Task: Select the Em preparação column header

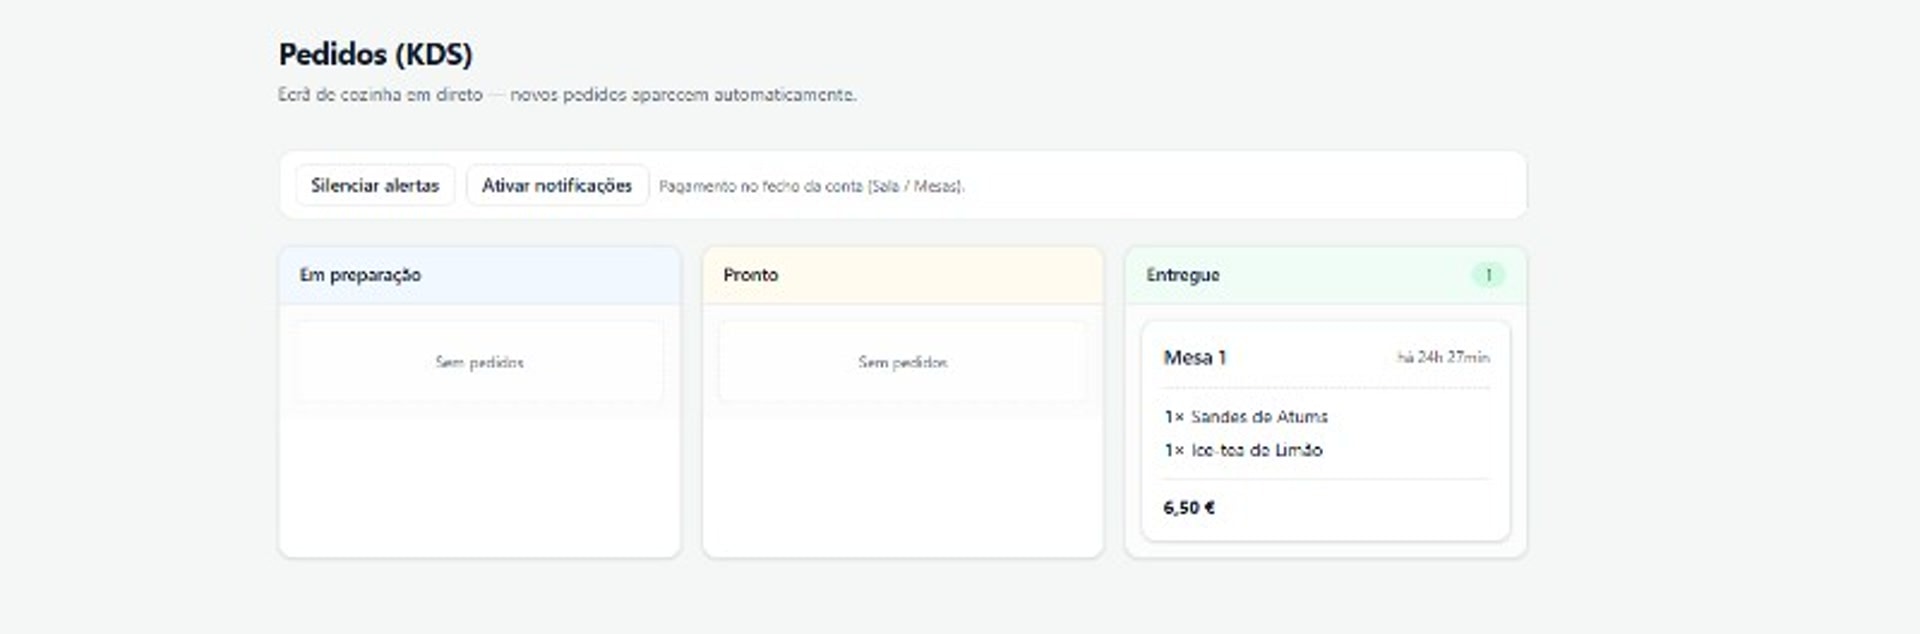Action: [x=480, y=275]
